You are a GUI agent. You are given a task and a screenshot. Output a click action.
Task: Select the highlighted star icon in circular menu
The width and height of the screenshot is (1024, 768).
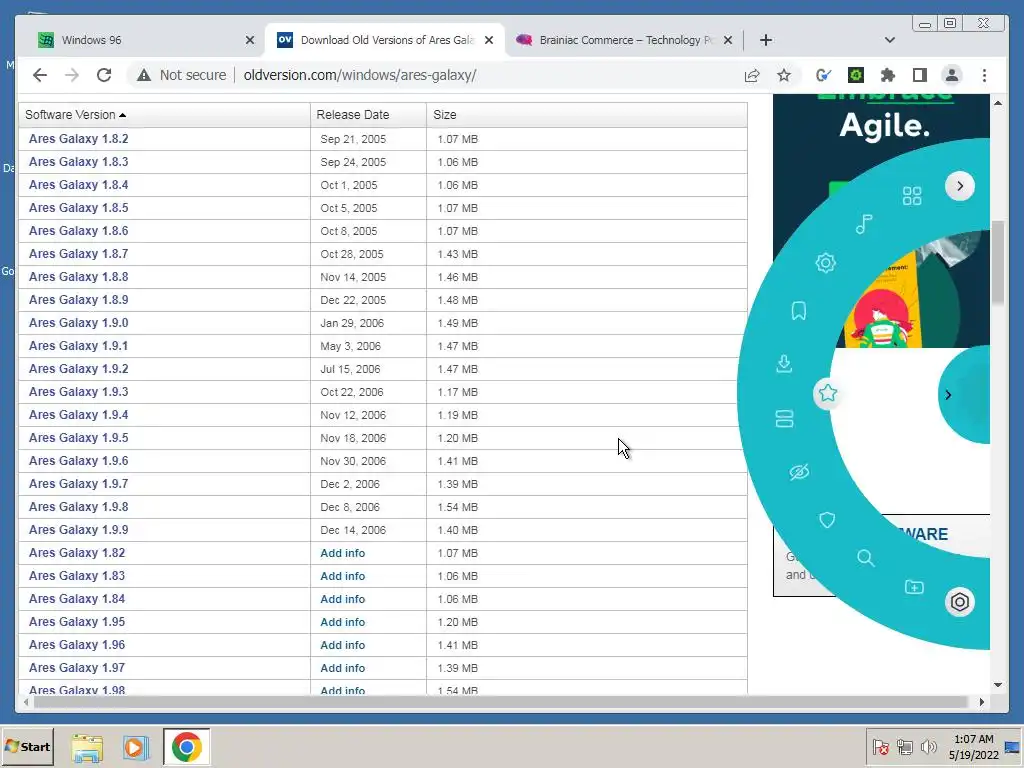(x=828, y=393)
